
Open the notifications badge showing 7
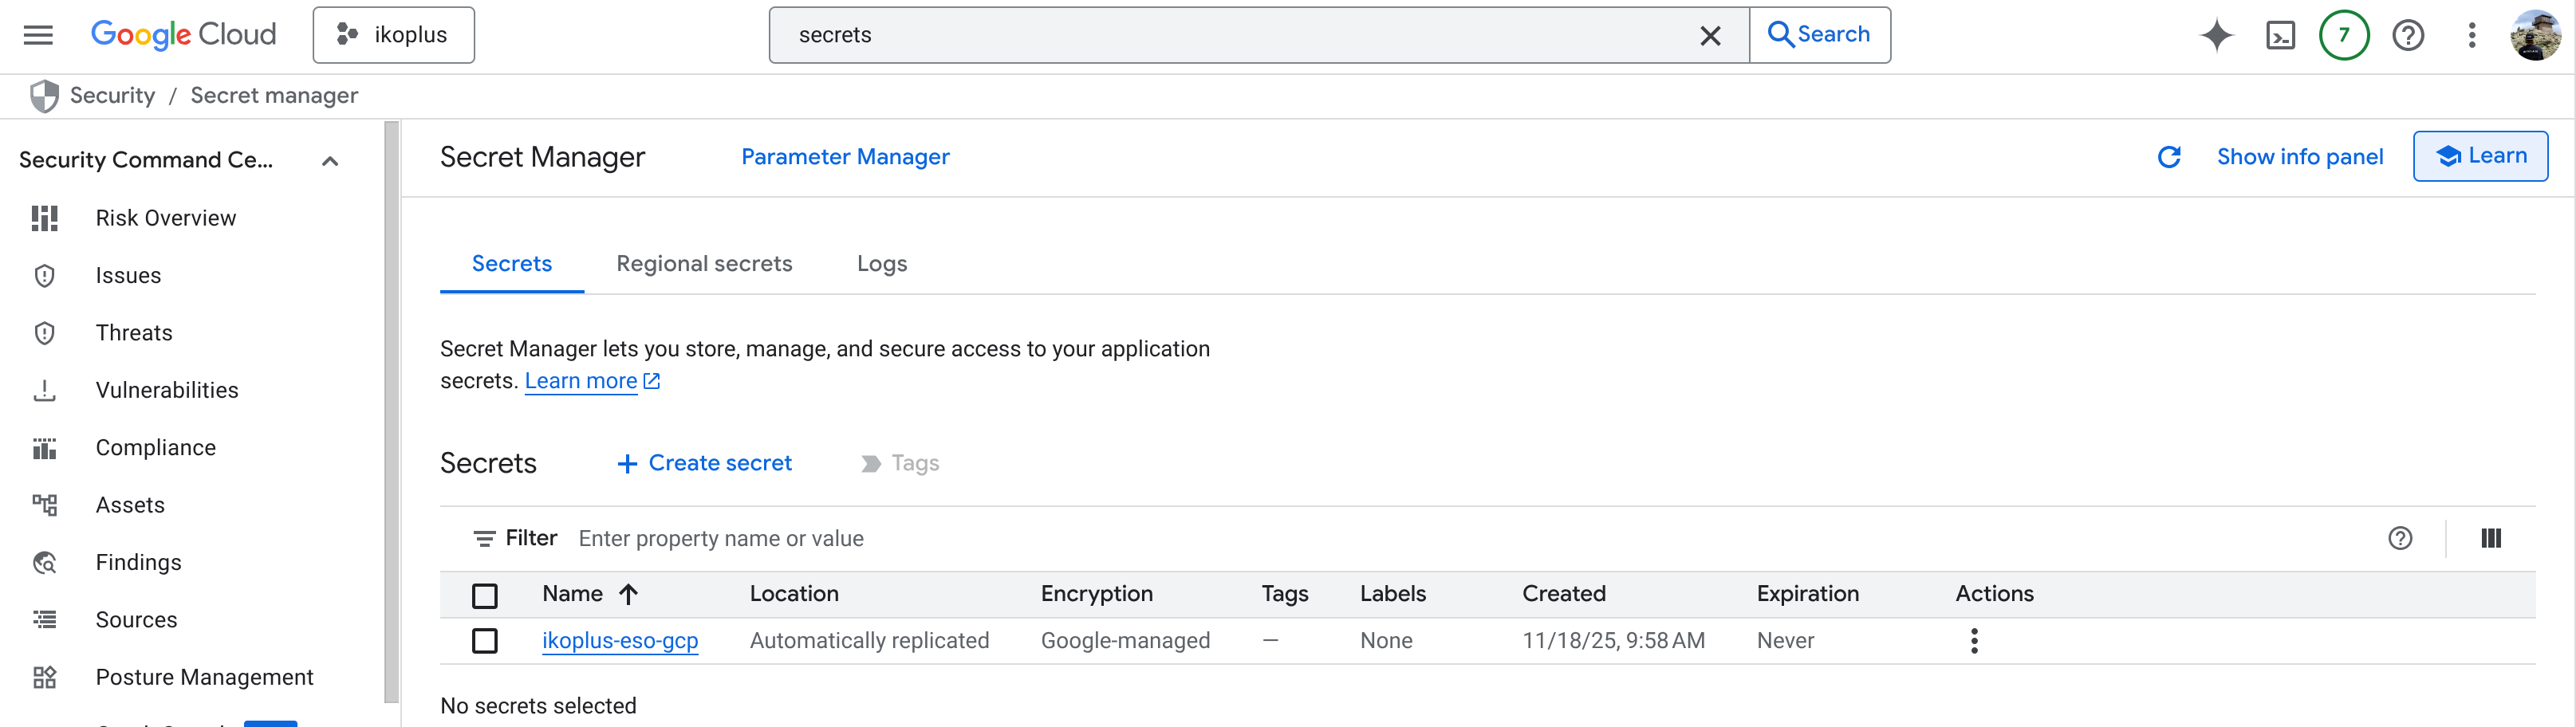point(2344,35)
